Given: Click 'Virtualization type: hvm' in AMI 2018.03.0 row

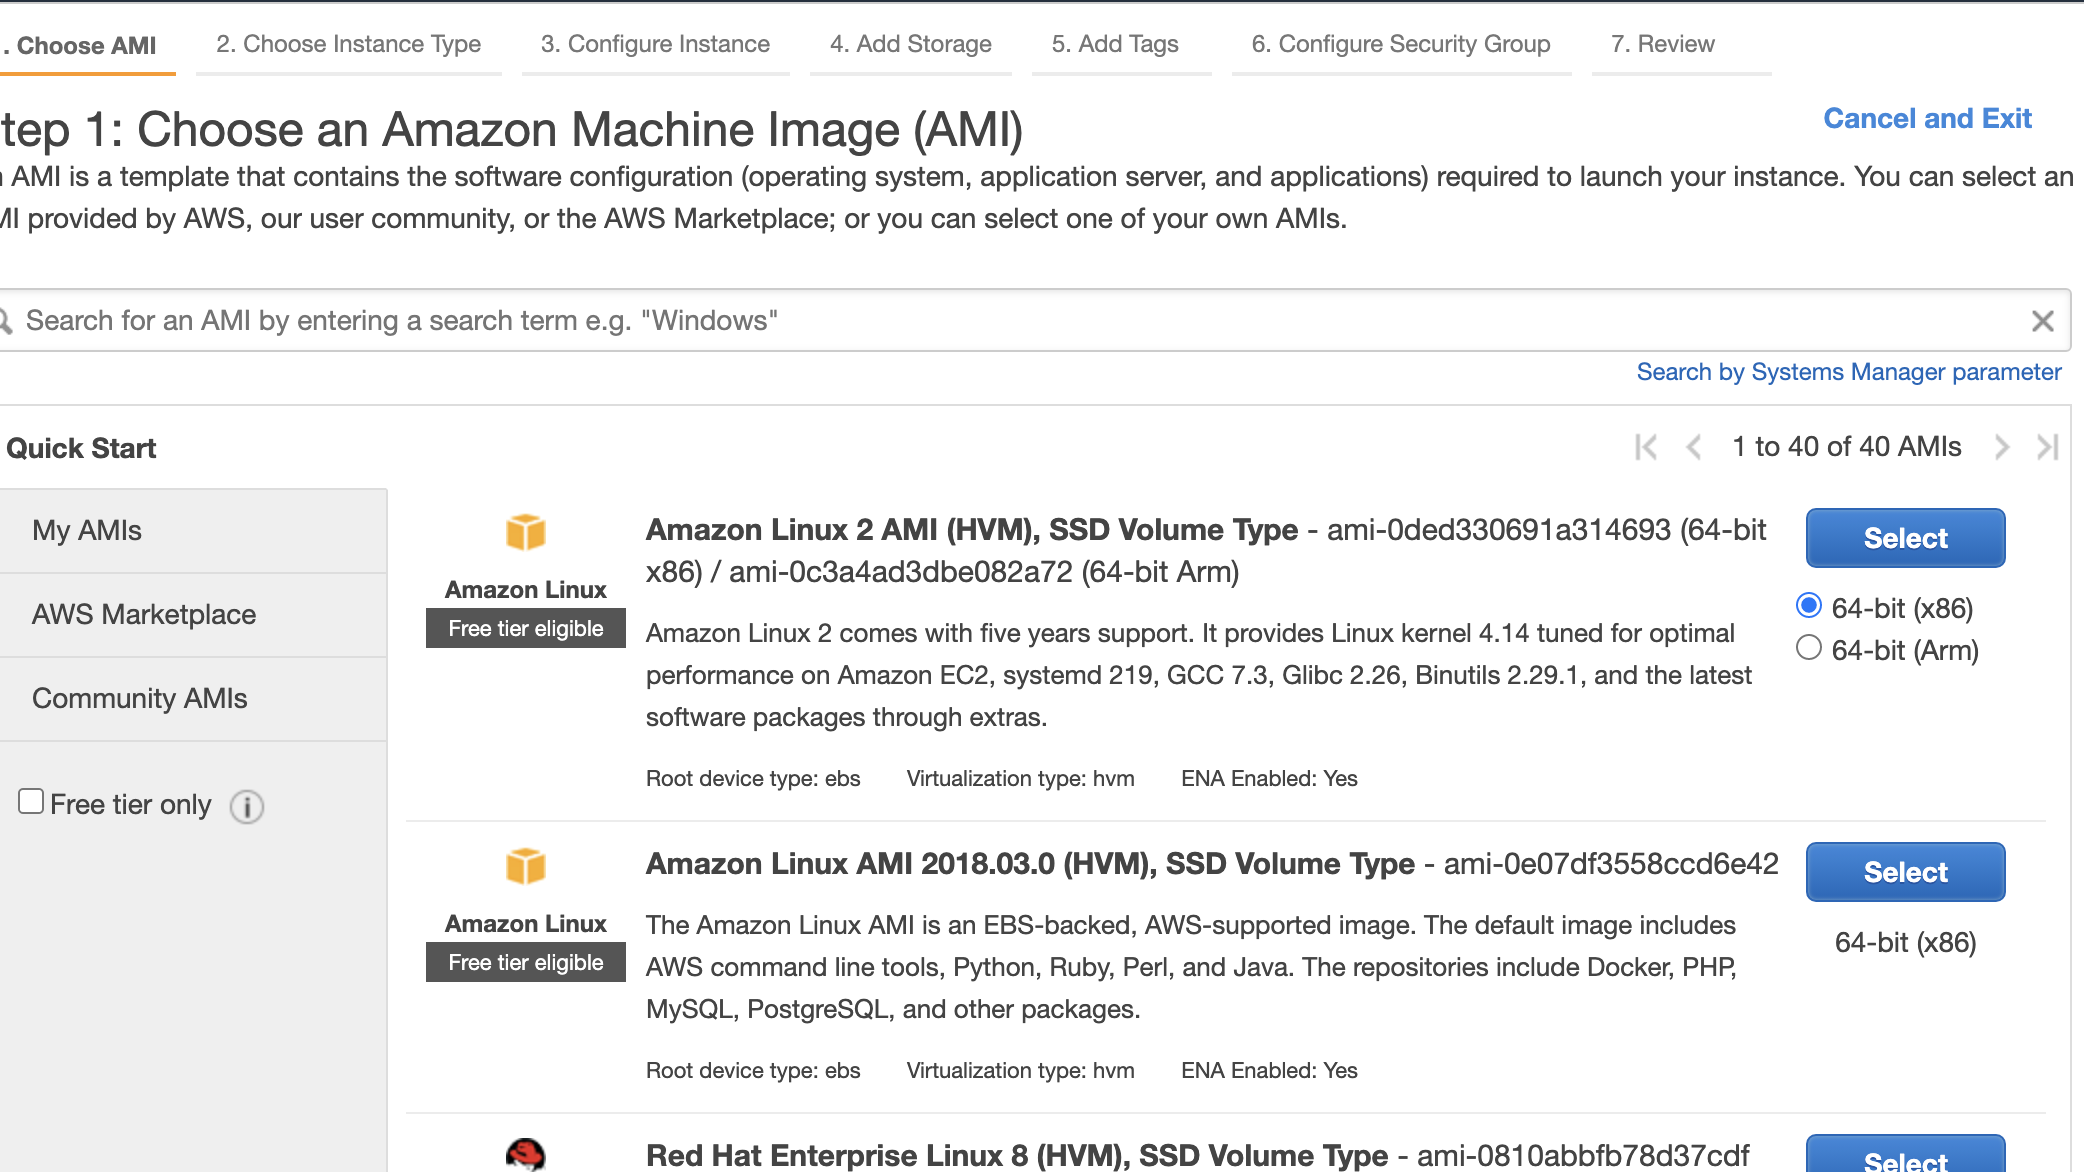Looking at the screenshot, I should [x=1020, y=1071].
